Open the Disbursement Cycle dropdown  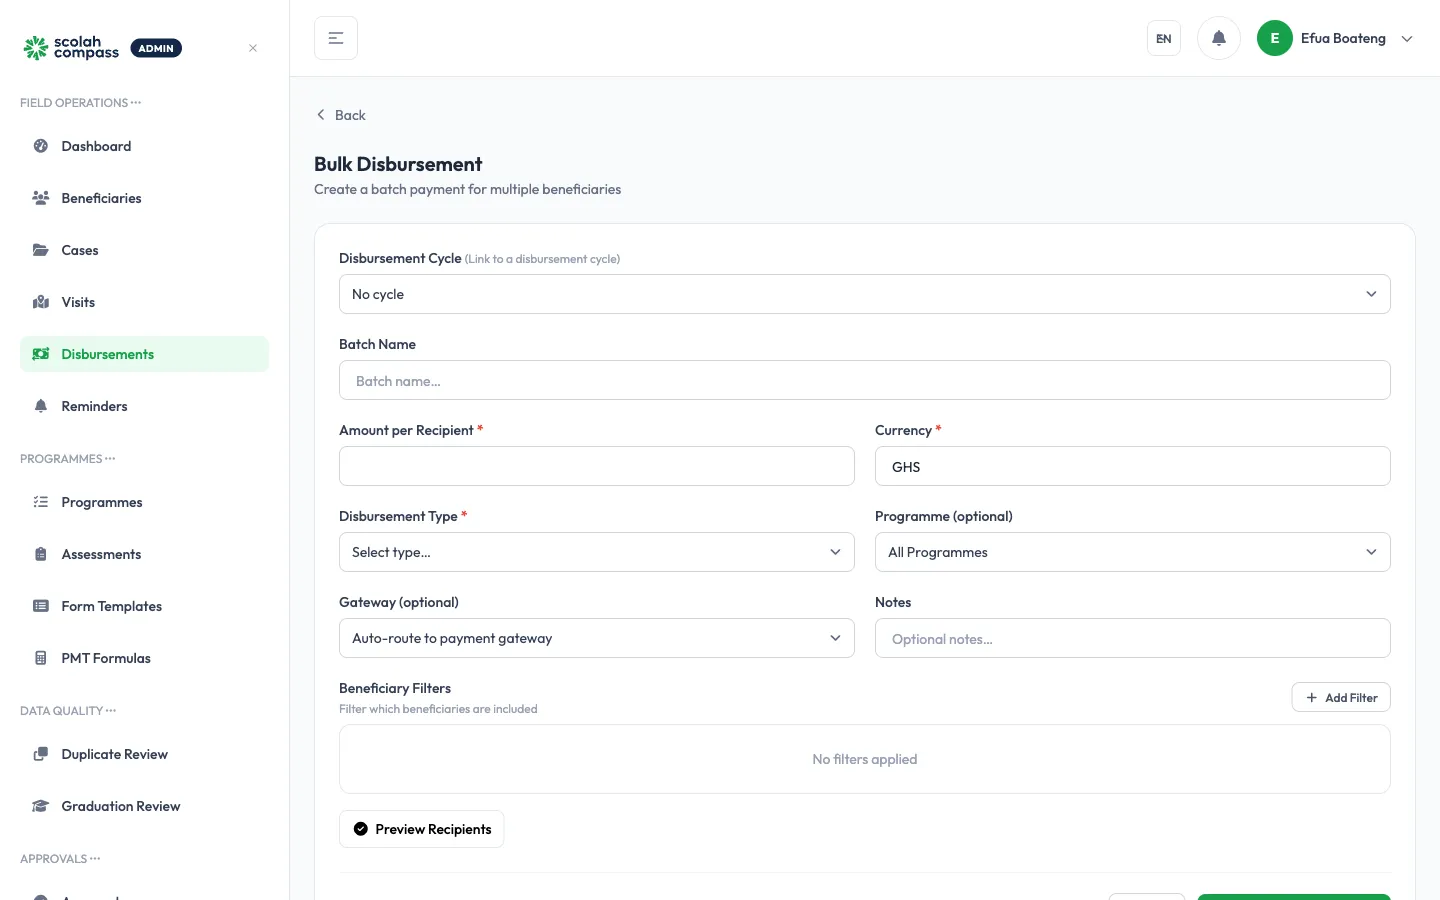[x=865, y=294]
